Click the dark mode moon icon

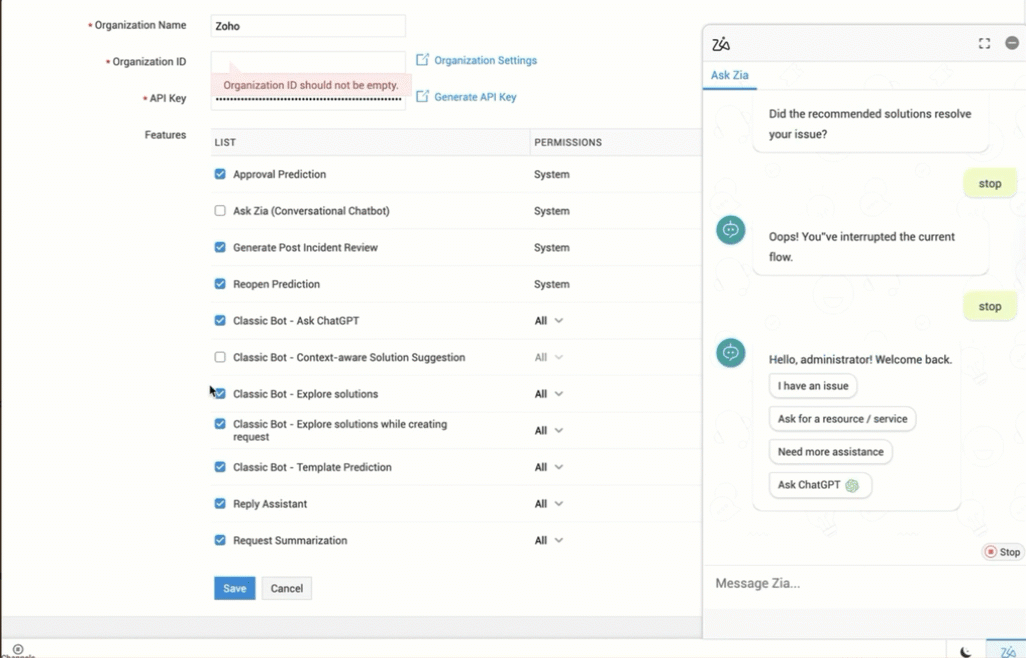[966, 651]
